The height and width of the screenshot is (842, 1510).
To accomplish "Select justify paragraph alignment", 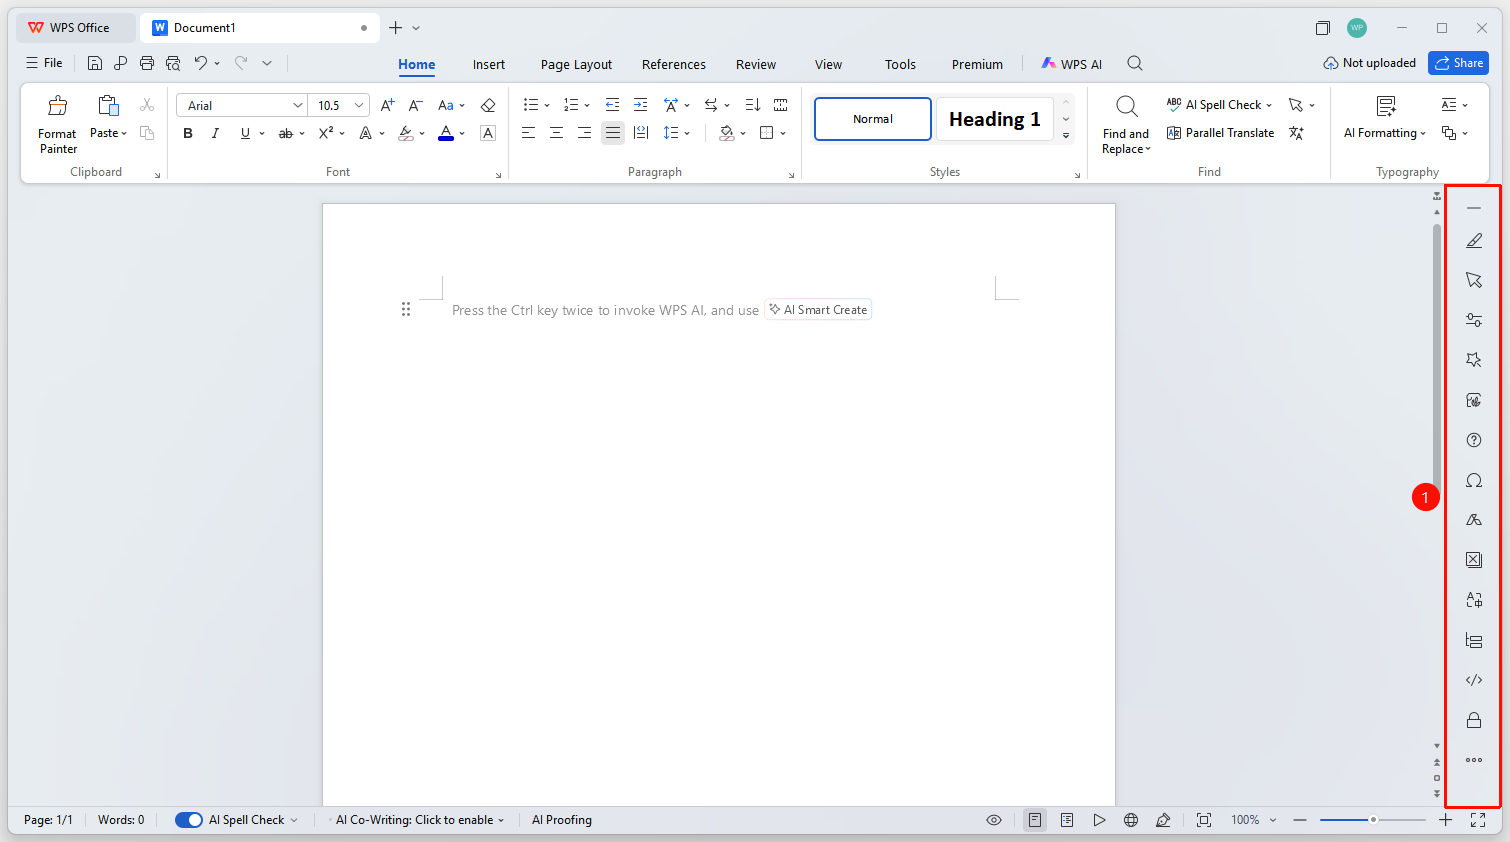I will click(x=613, y=133).
